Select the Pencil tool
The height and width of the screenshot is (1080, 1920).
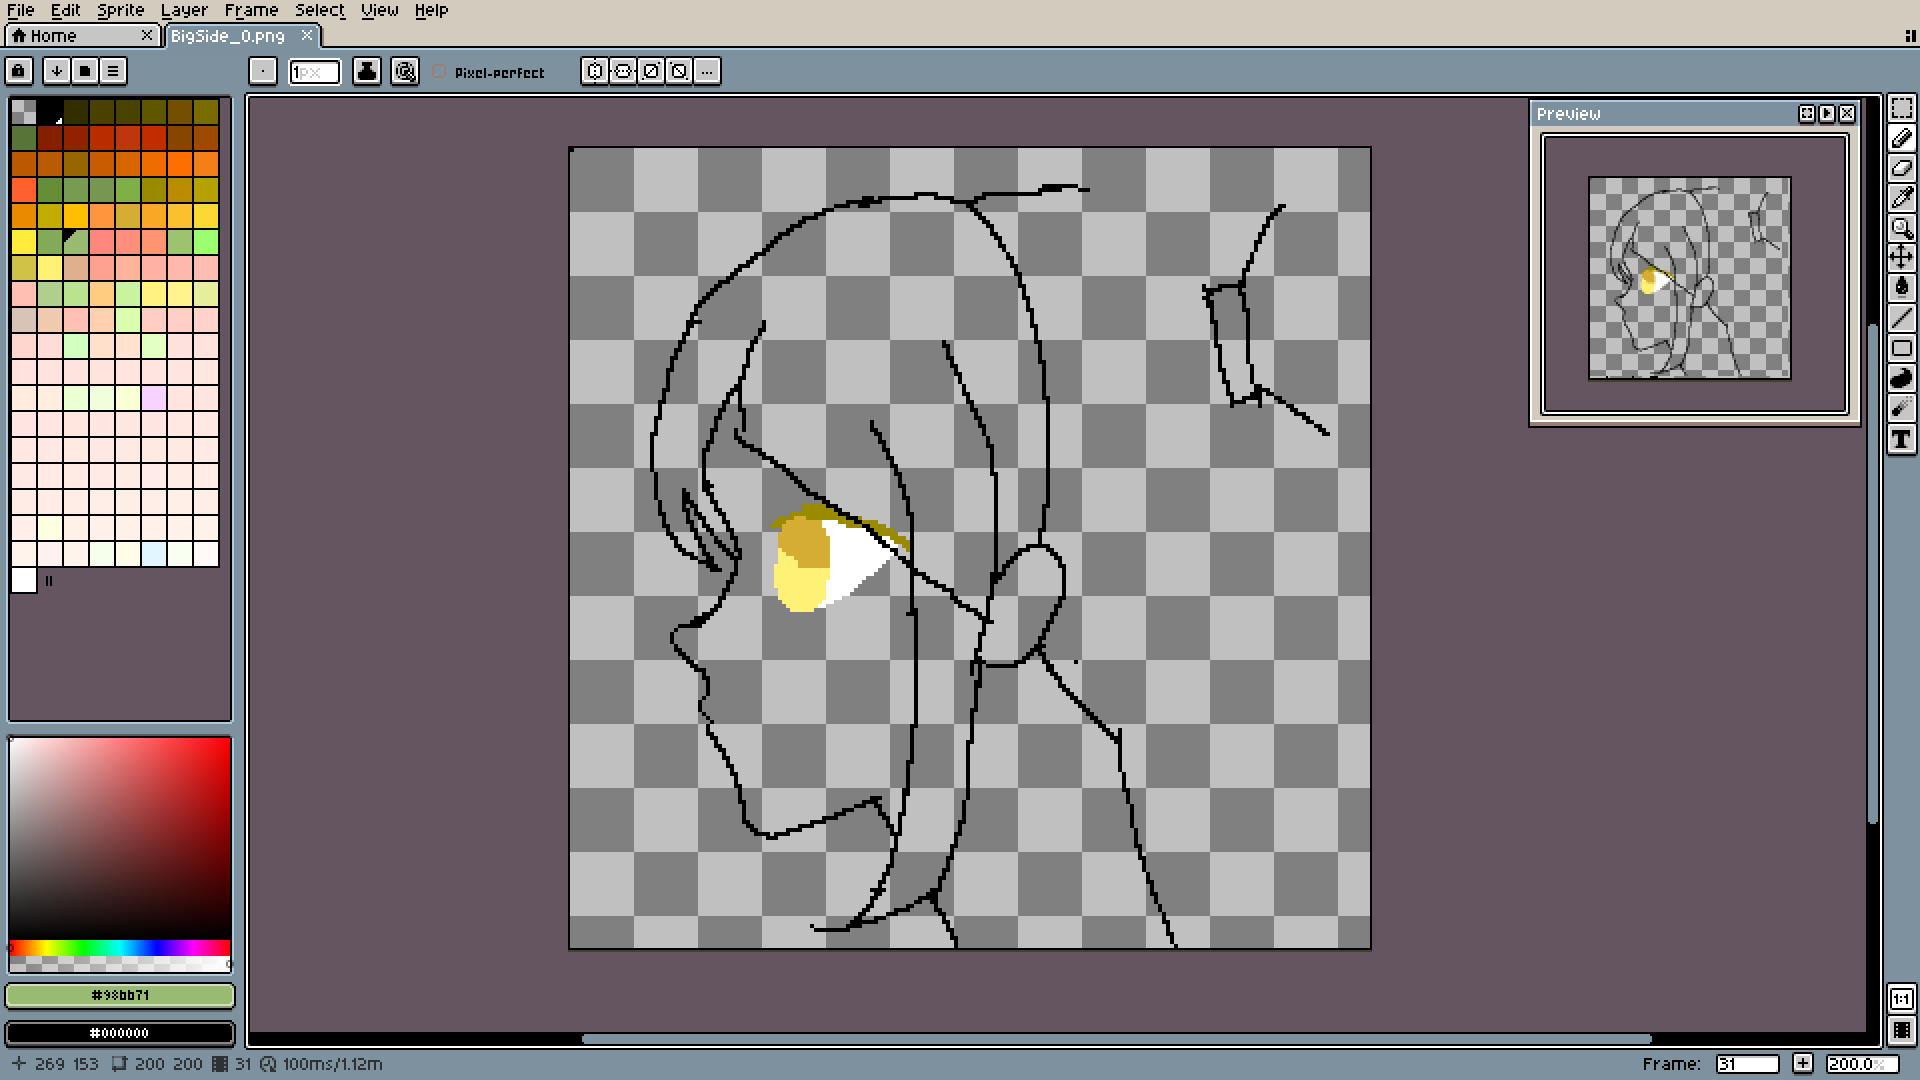click(x=1901, y=138)
